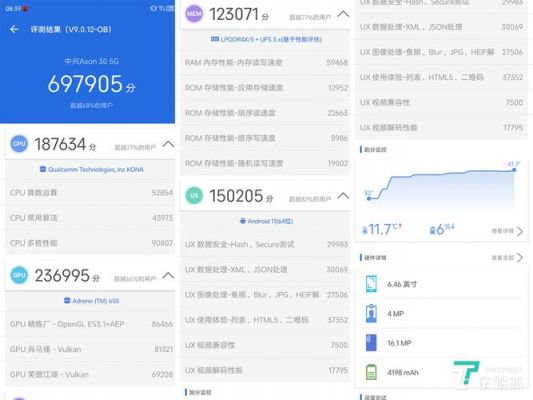
Task: Click the 30° start point on temperature chart
Action: tap(369, 198)
